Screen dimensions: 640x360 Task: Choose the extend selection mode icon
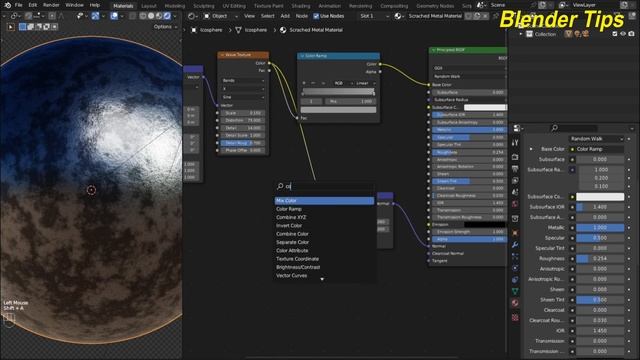tap(31, 27)
